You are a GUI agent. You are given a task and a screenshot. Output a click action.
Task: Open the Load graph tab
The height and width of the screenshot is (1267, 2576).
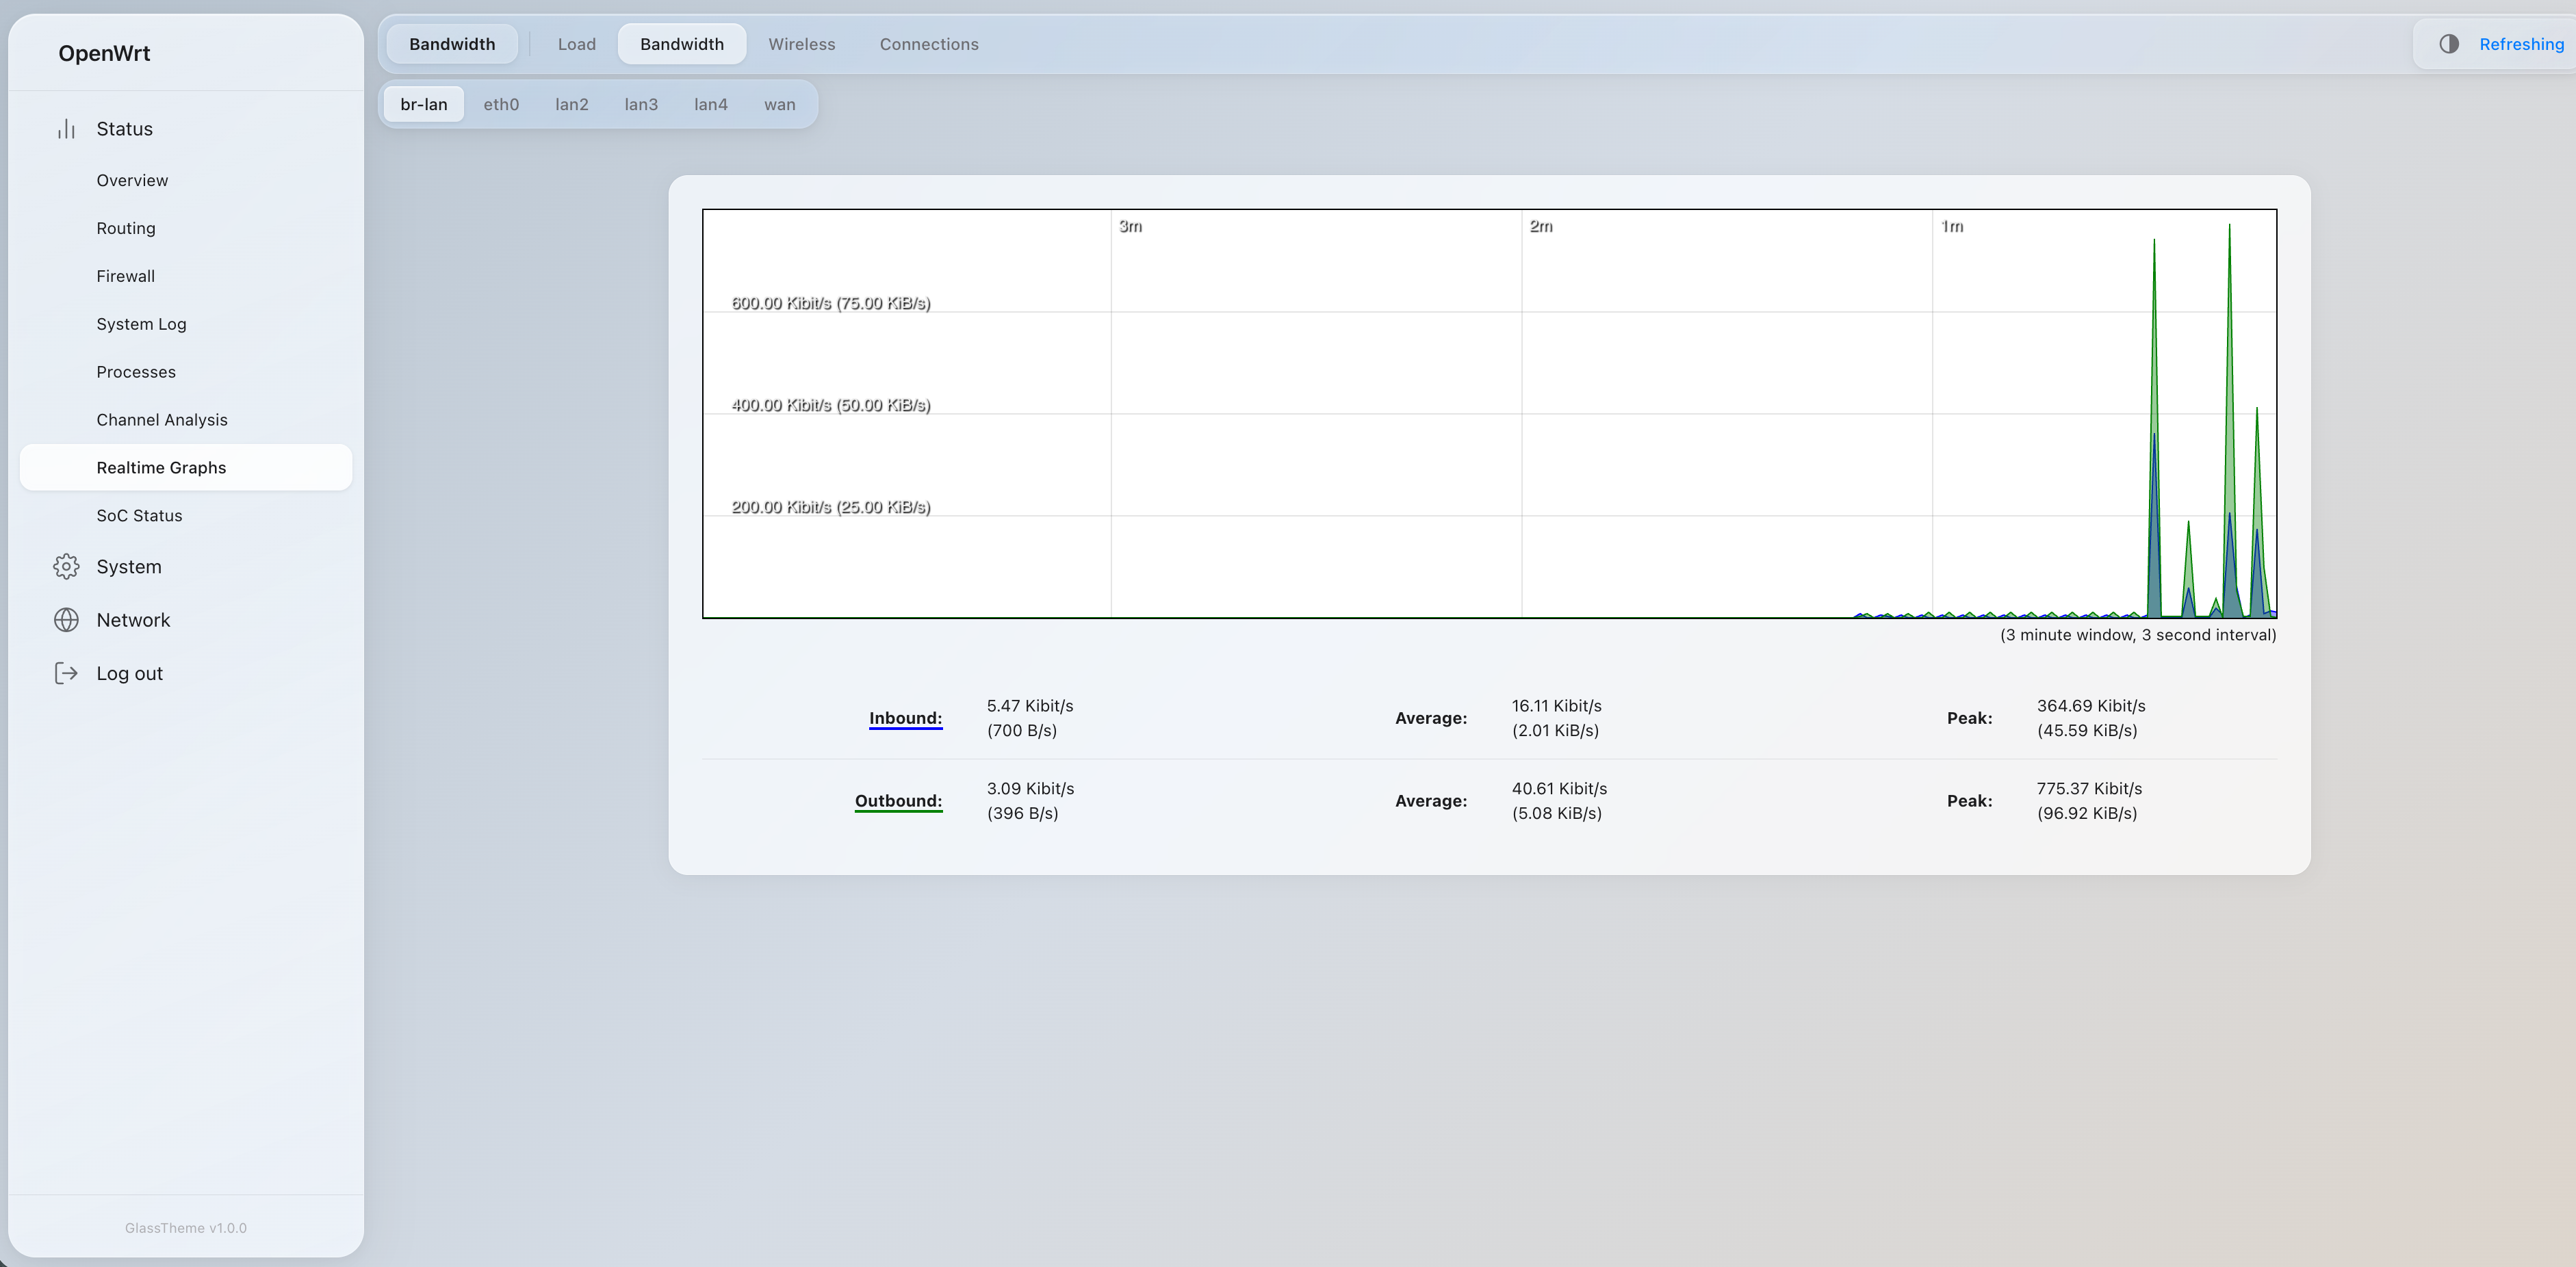point(577,44)
